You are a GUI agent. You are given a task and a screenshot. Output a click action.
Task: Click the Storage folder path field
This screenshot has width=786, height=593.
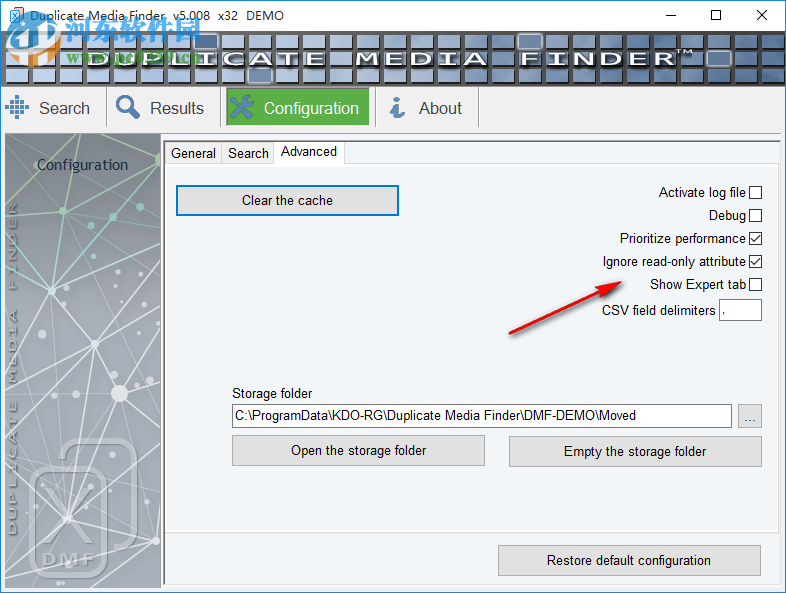[482, 416]
